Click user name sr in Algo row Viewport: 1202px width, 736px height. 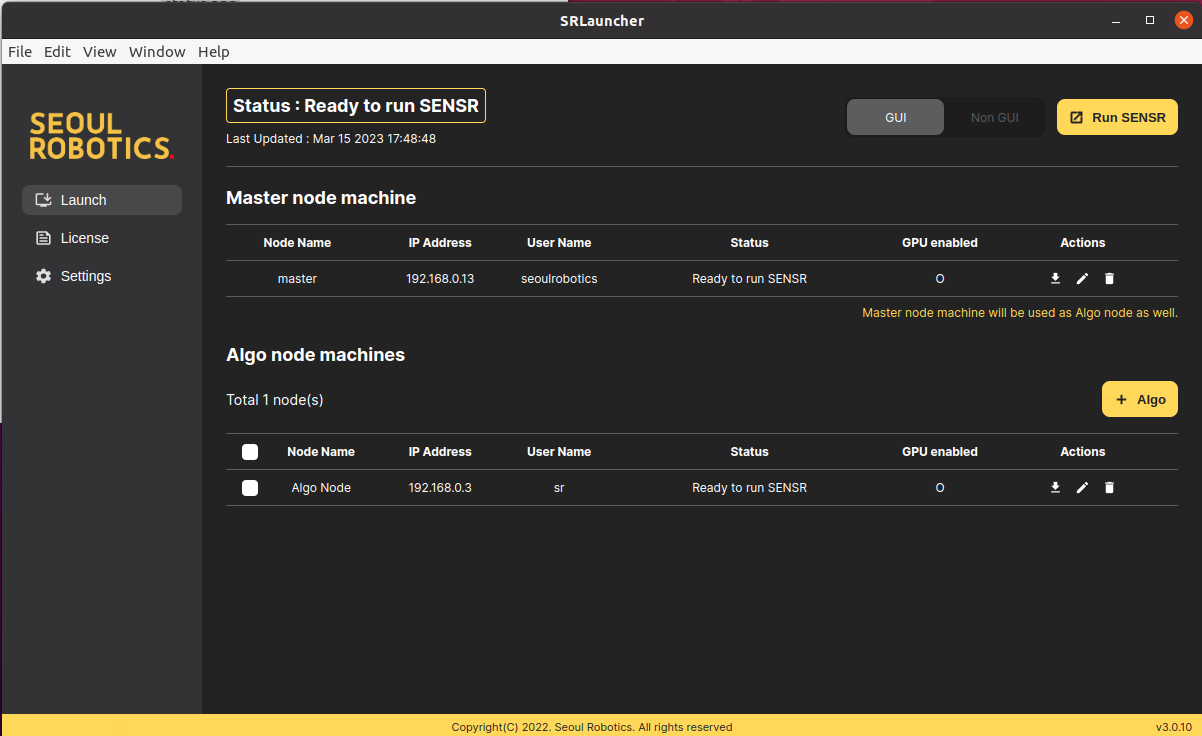click(x=559, y=488)
